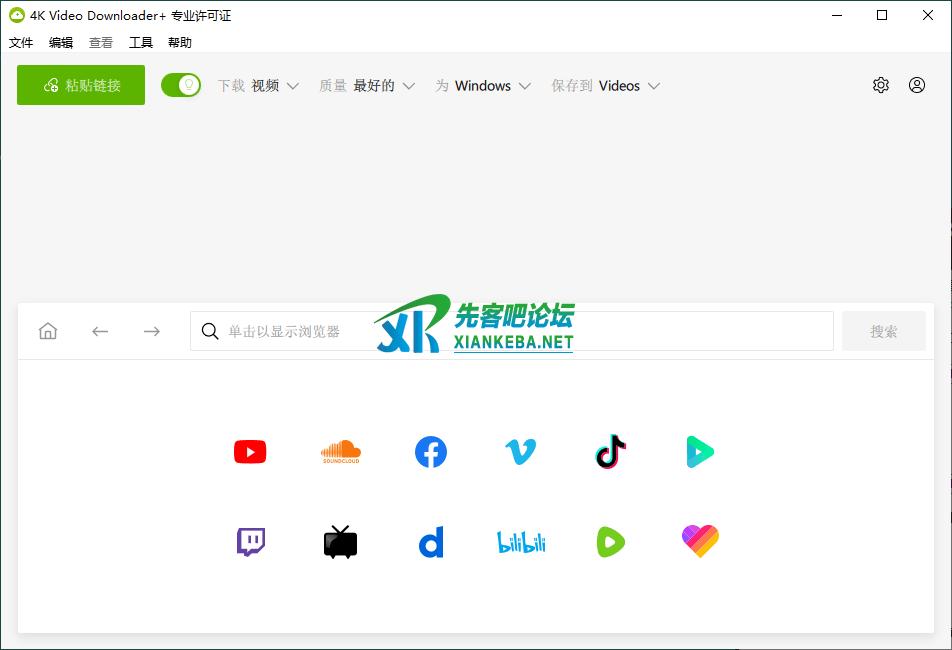Click the 粘贴链接 paste link button
This screenshot has height=650, width=952.
tap(80, 85)
